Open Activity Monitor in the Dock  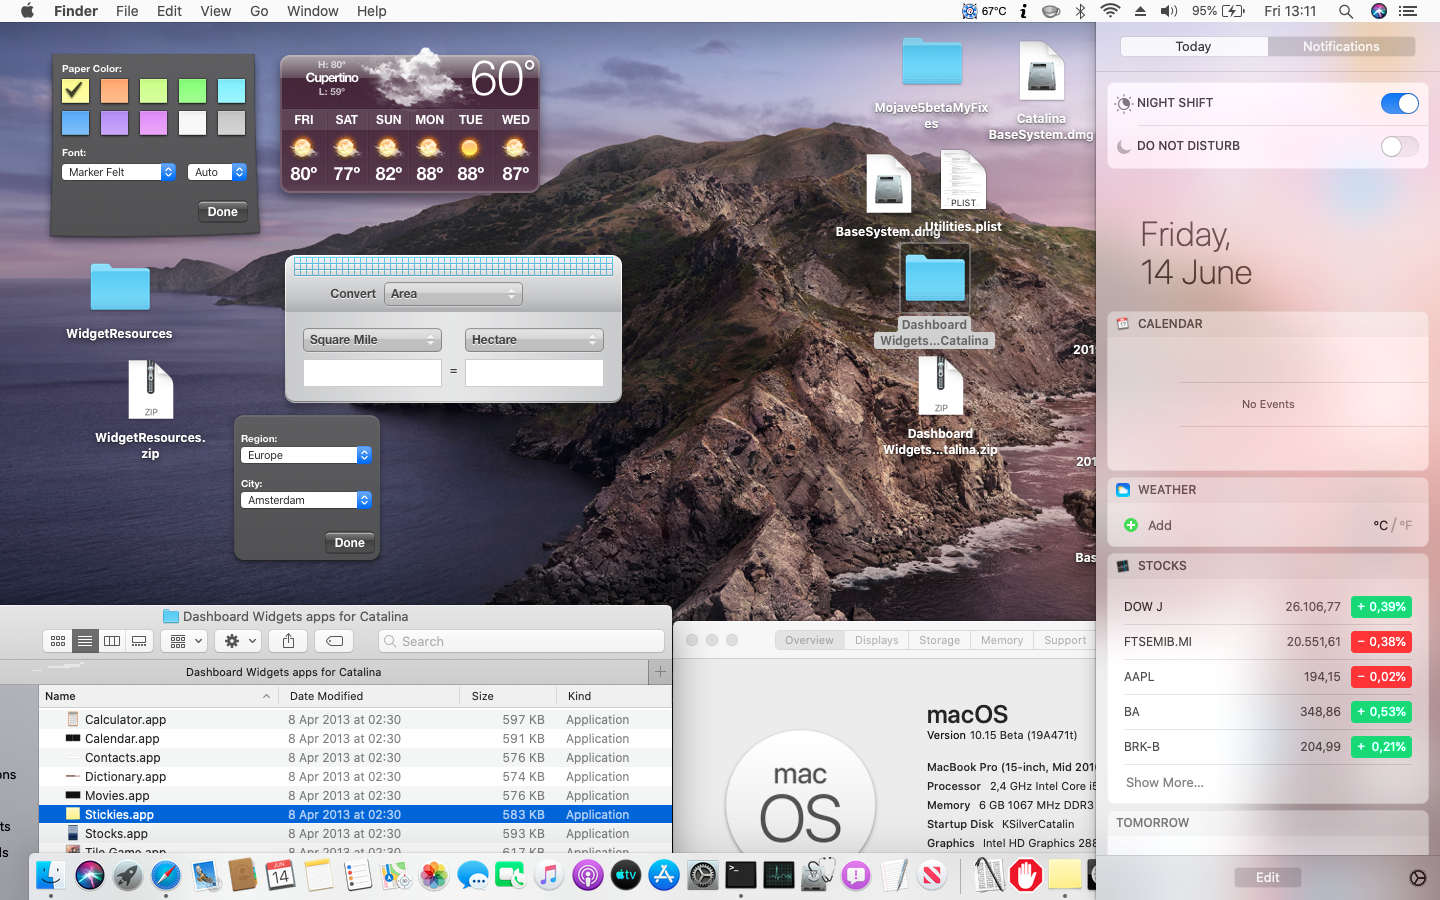click(779, 876)
